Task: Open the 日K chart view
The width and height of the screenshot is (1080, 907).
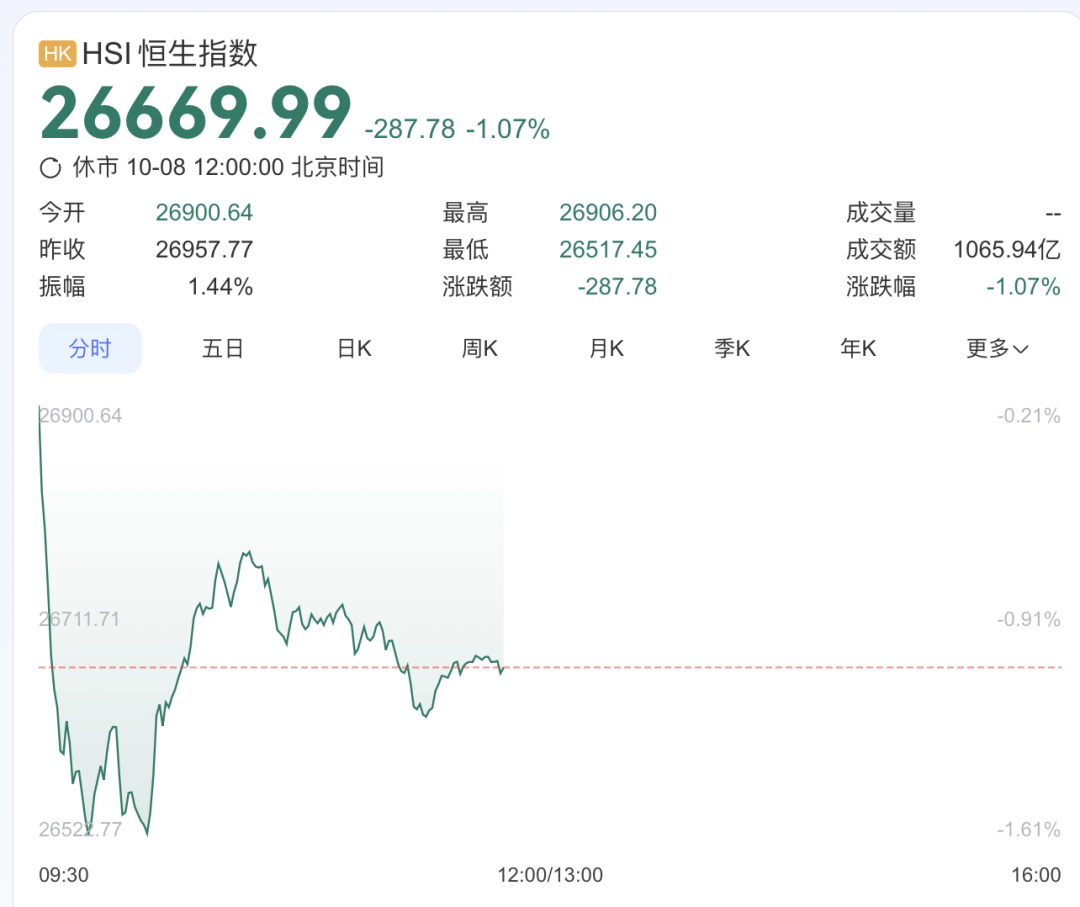Action: point(354,348)
